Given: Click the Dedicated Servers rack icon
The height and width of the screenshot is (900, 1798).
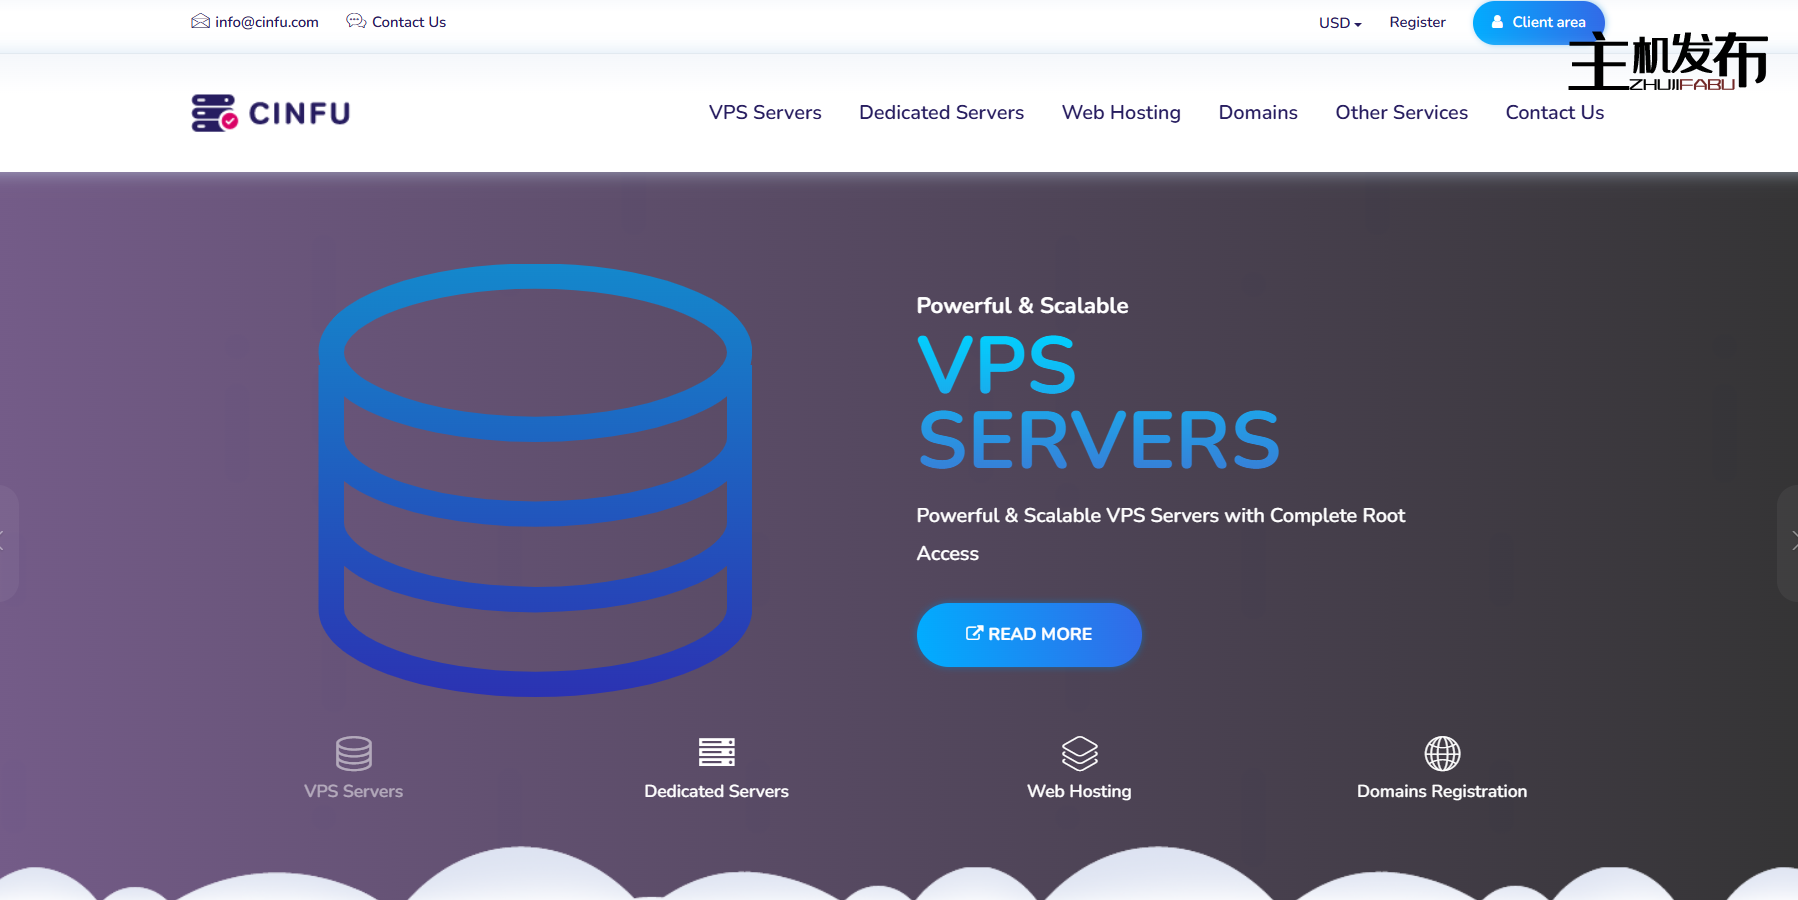Looking at the screenshot, I should pos(717,752).
